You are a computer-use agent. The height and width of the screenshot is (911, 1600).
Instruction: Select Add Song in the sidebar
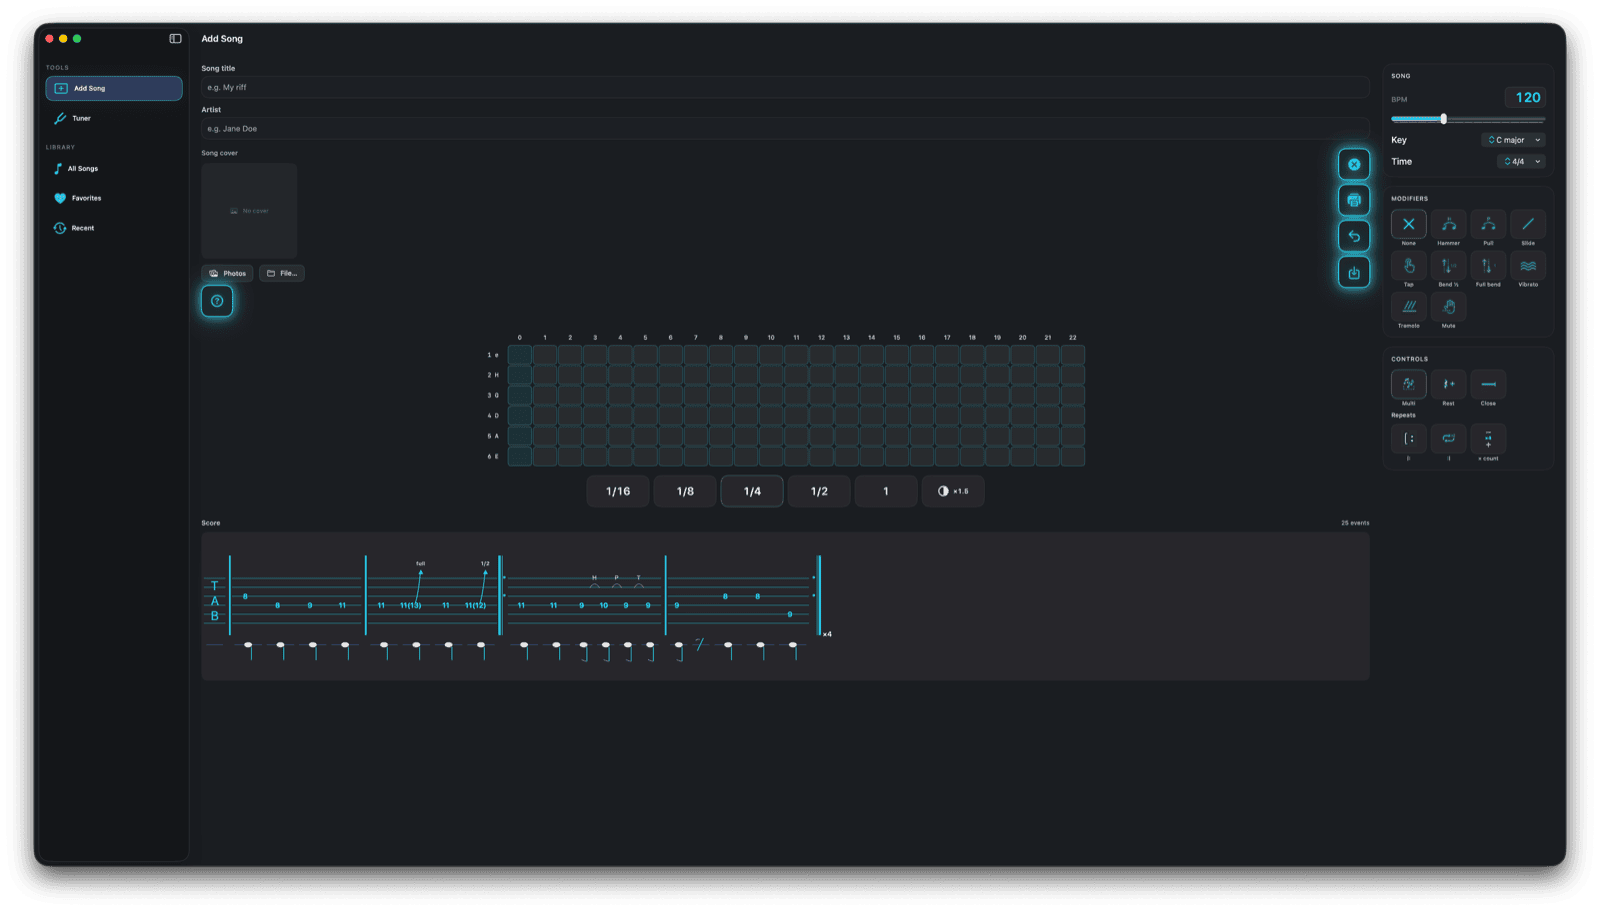coord(114,88)
